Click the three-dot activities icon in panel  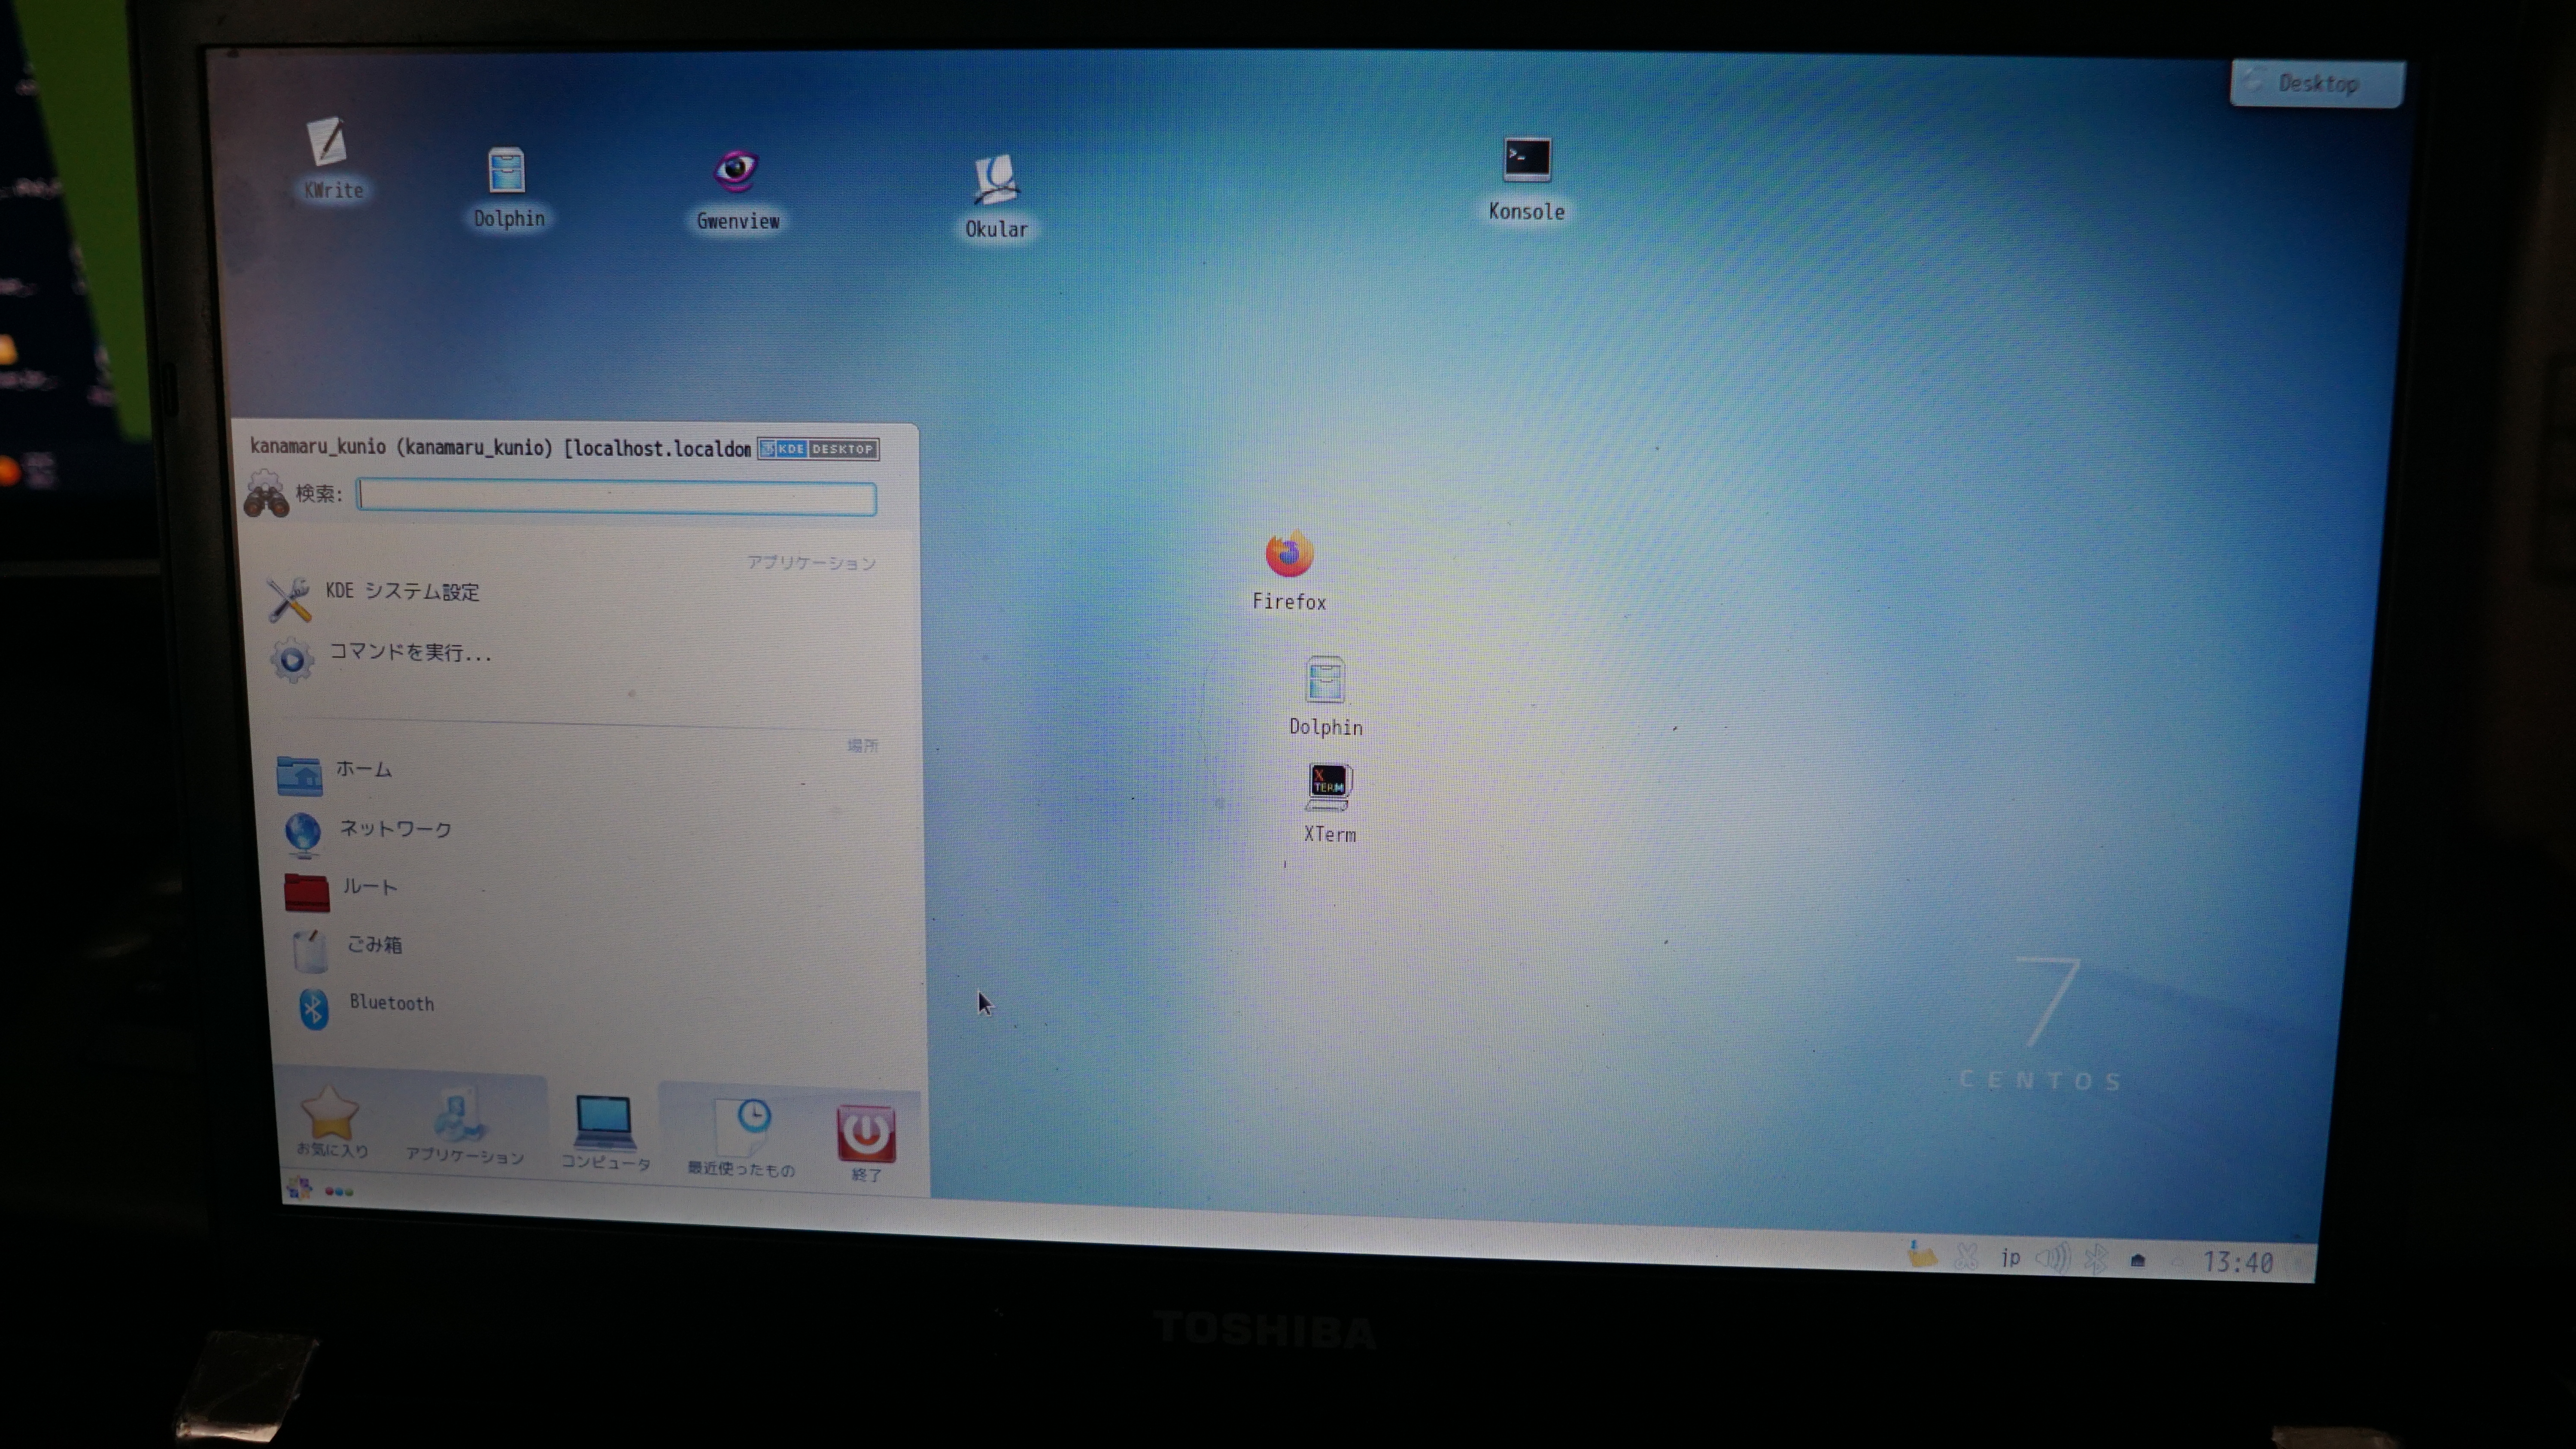[339, 1191]
